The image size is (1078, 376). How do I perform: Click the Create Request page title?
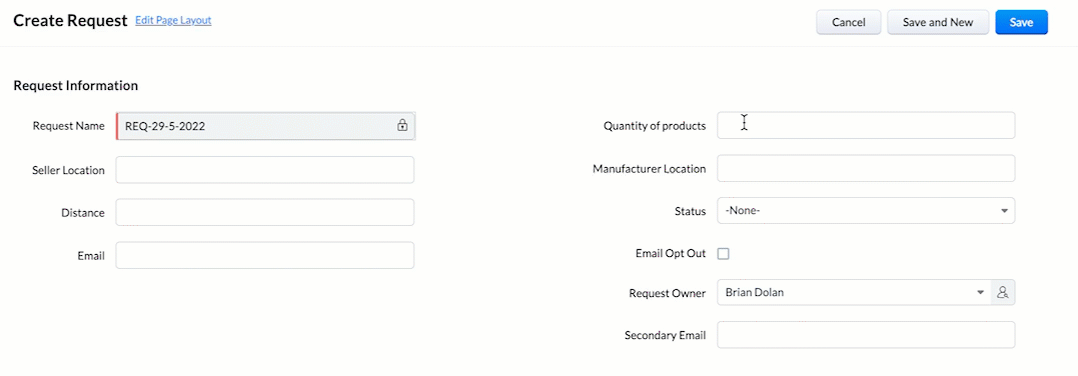pos(71,21)
